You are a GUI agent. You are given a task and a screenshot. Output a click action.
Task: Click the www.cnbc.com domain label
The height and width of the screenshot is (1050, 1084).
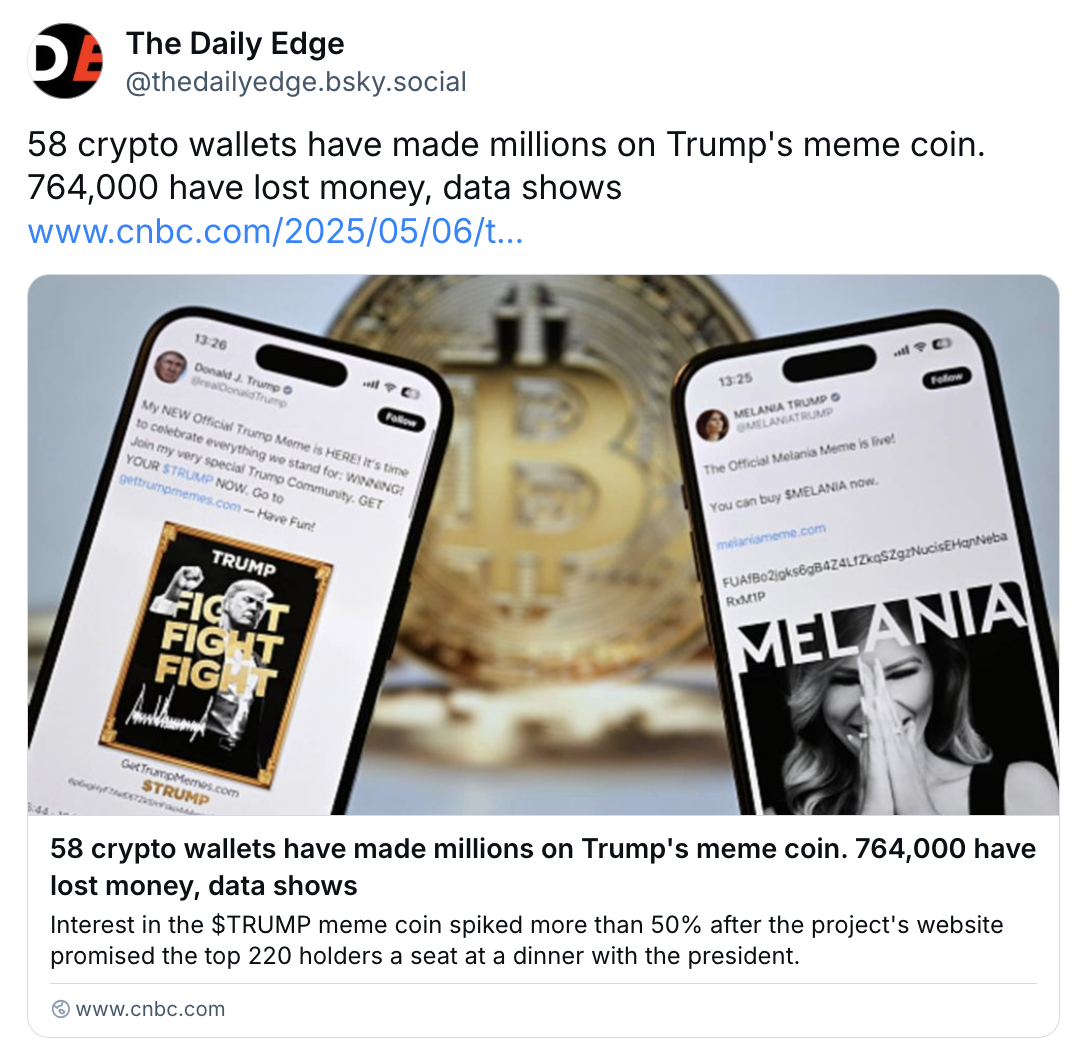click(151, 1009)
